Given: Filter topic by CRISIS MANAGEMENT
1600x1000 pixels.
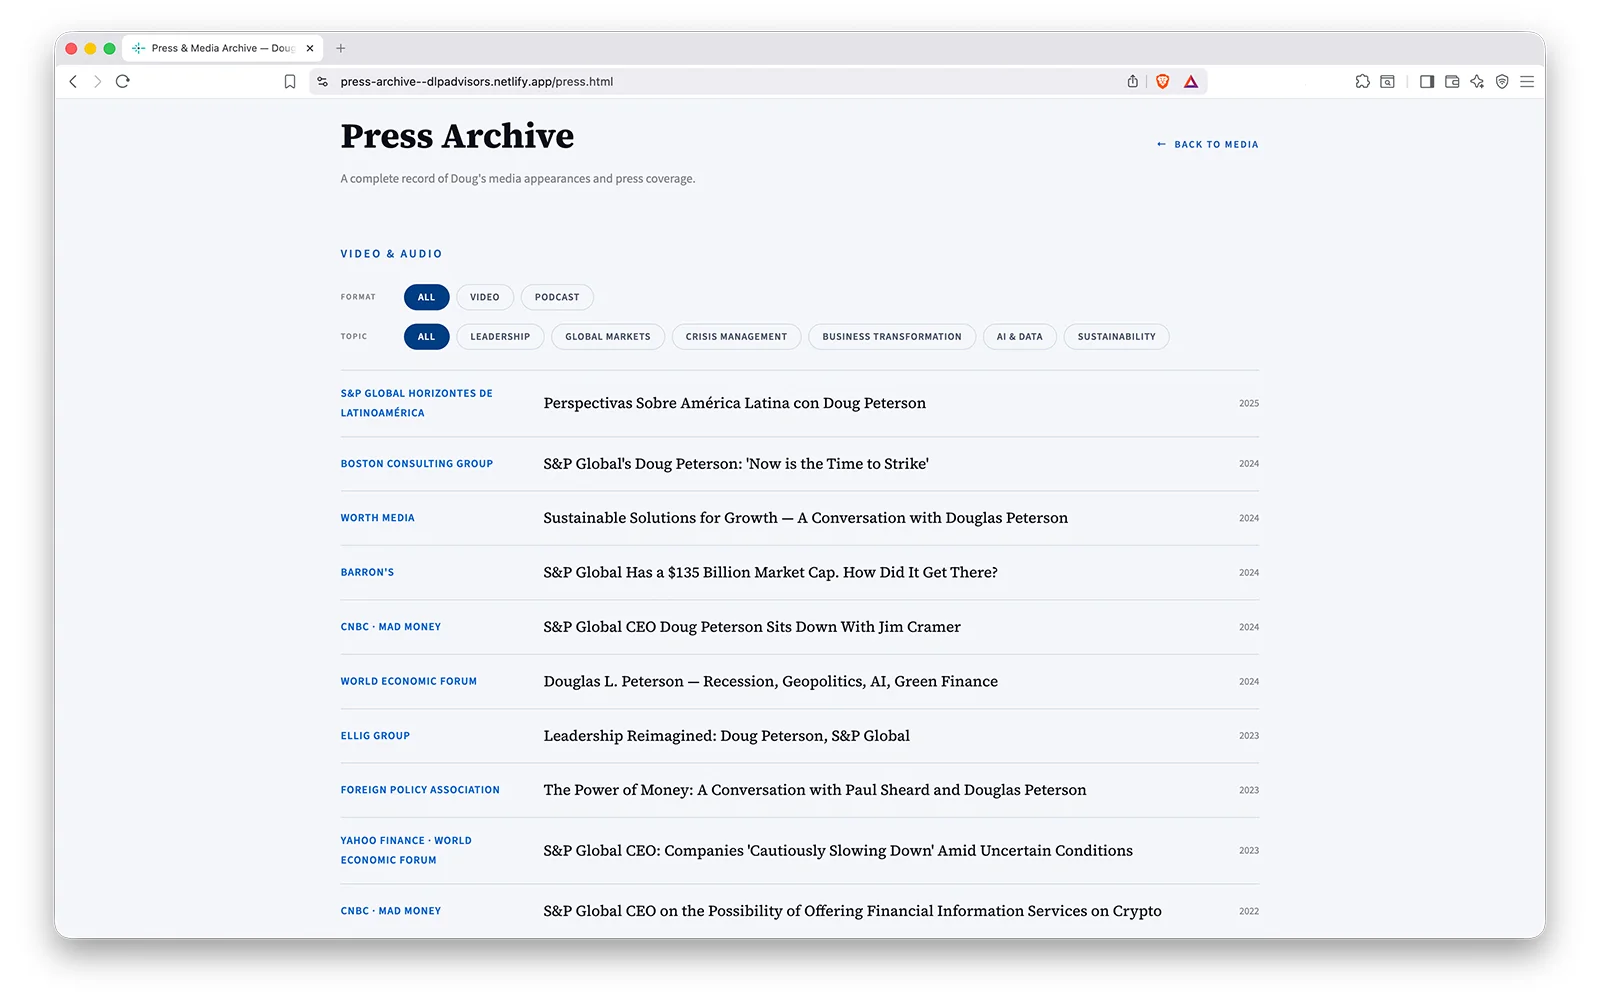Looking at the screenshot, I should click(x=736, y=337).
